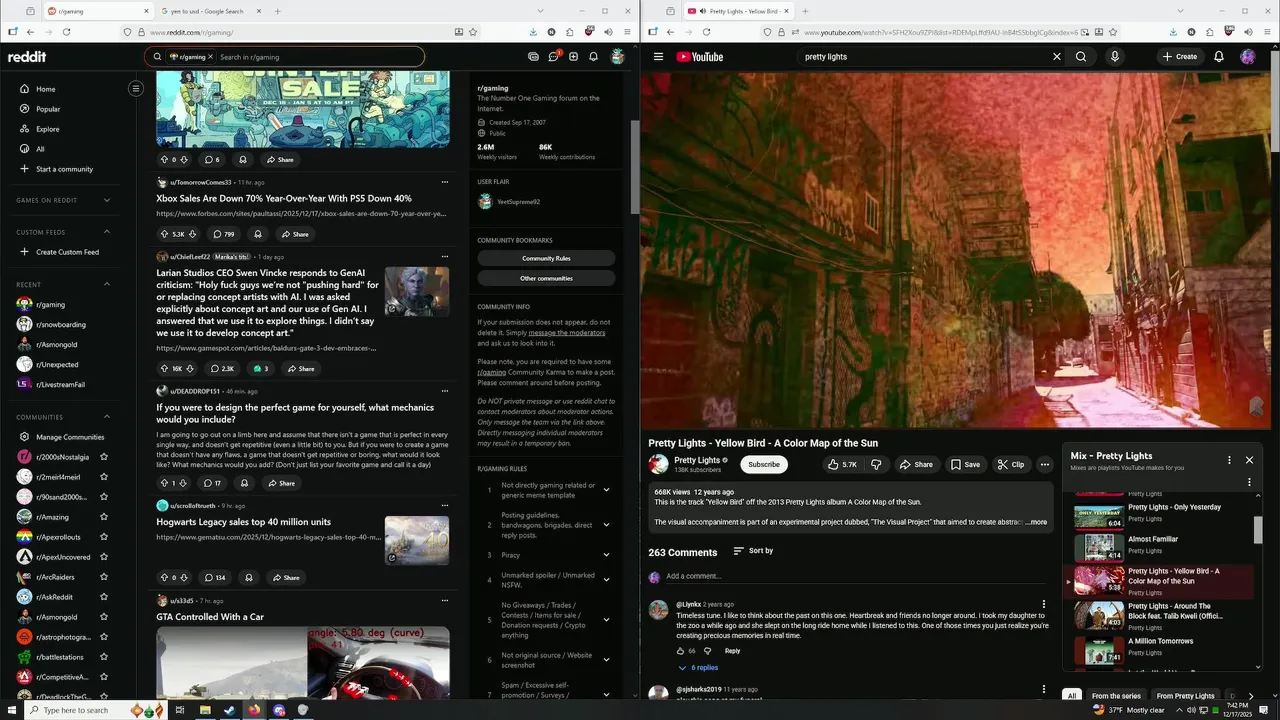Favorite r/2000sNostalgia community star
The height and width of the screenshot is (720, 1280).
104,457
